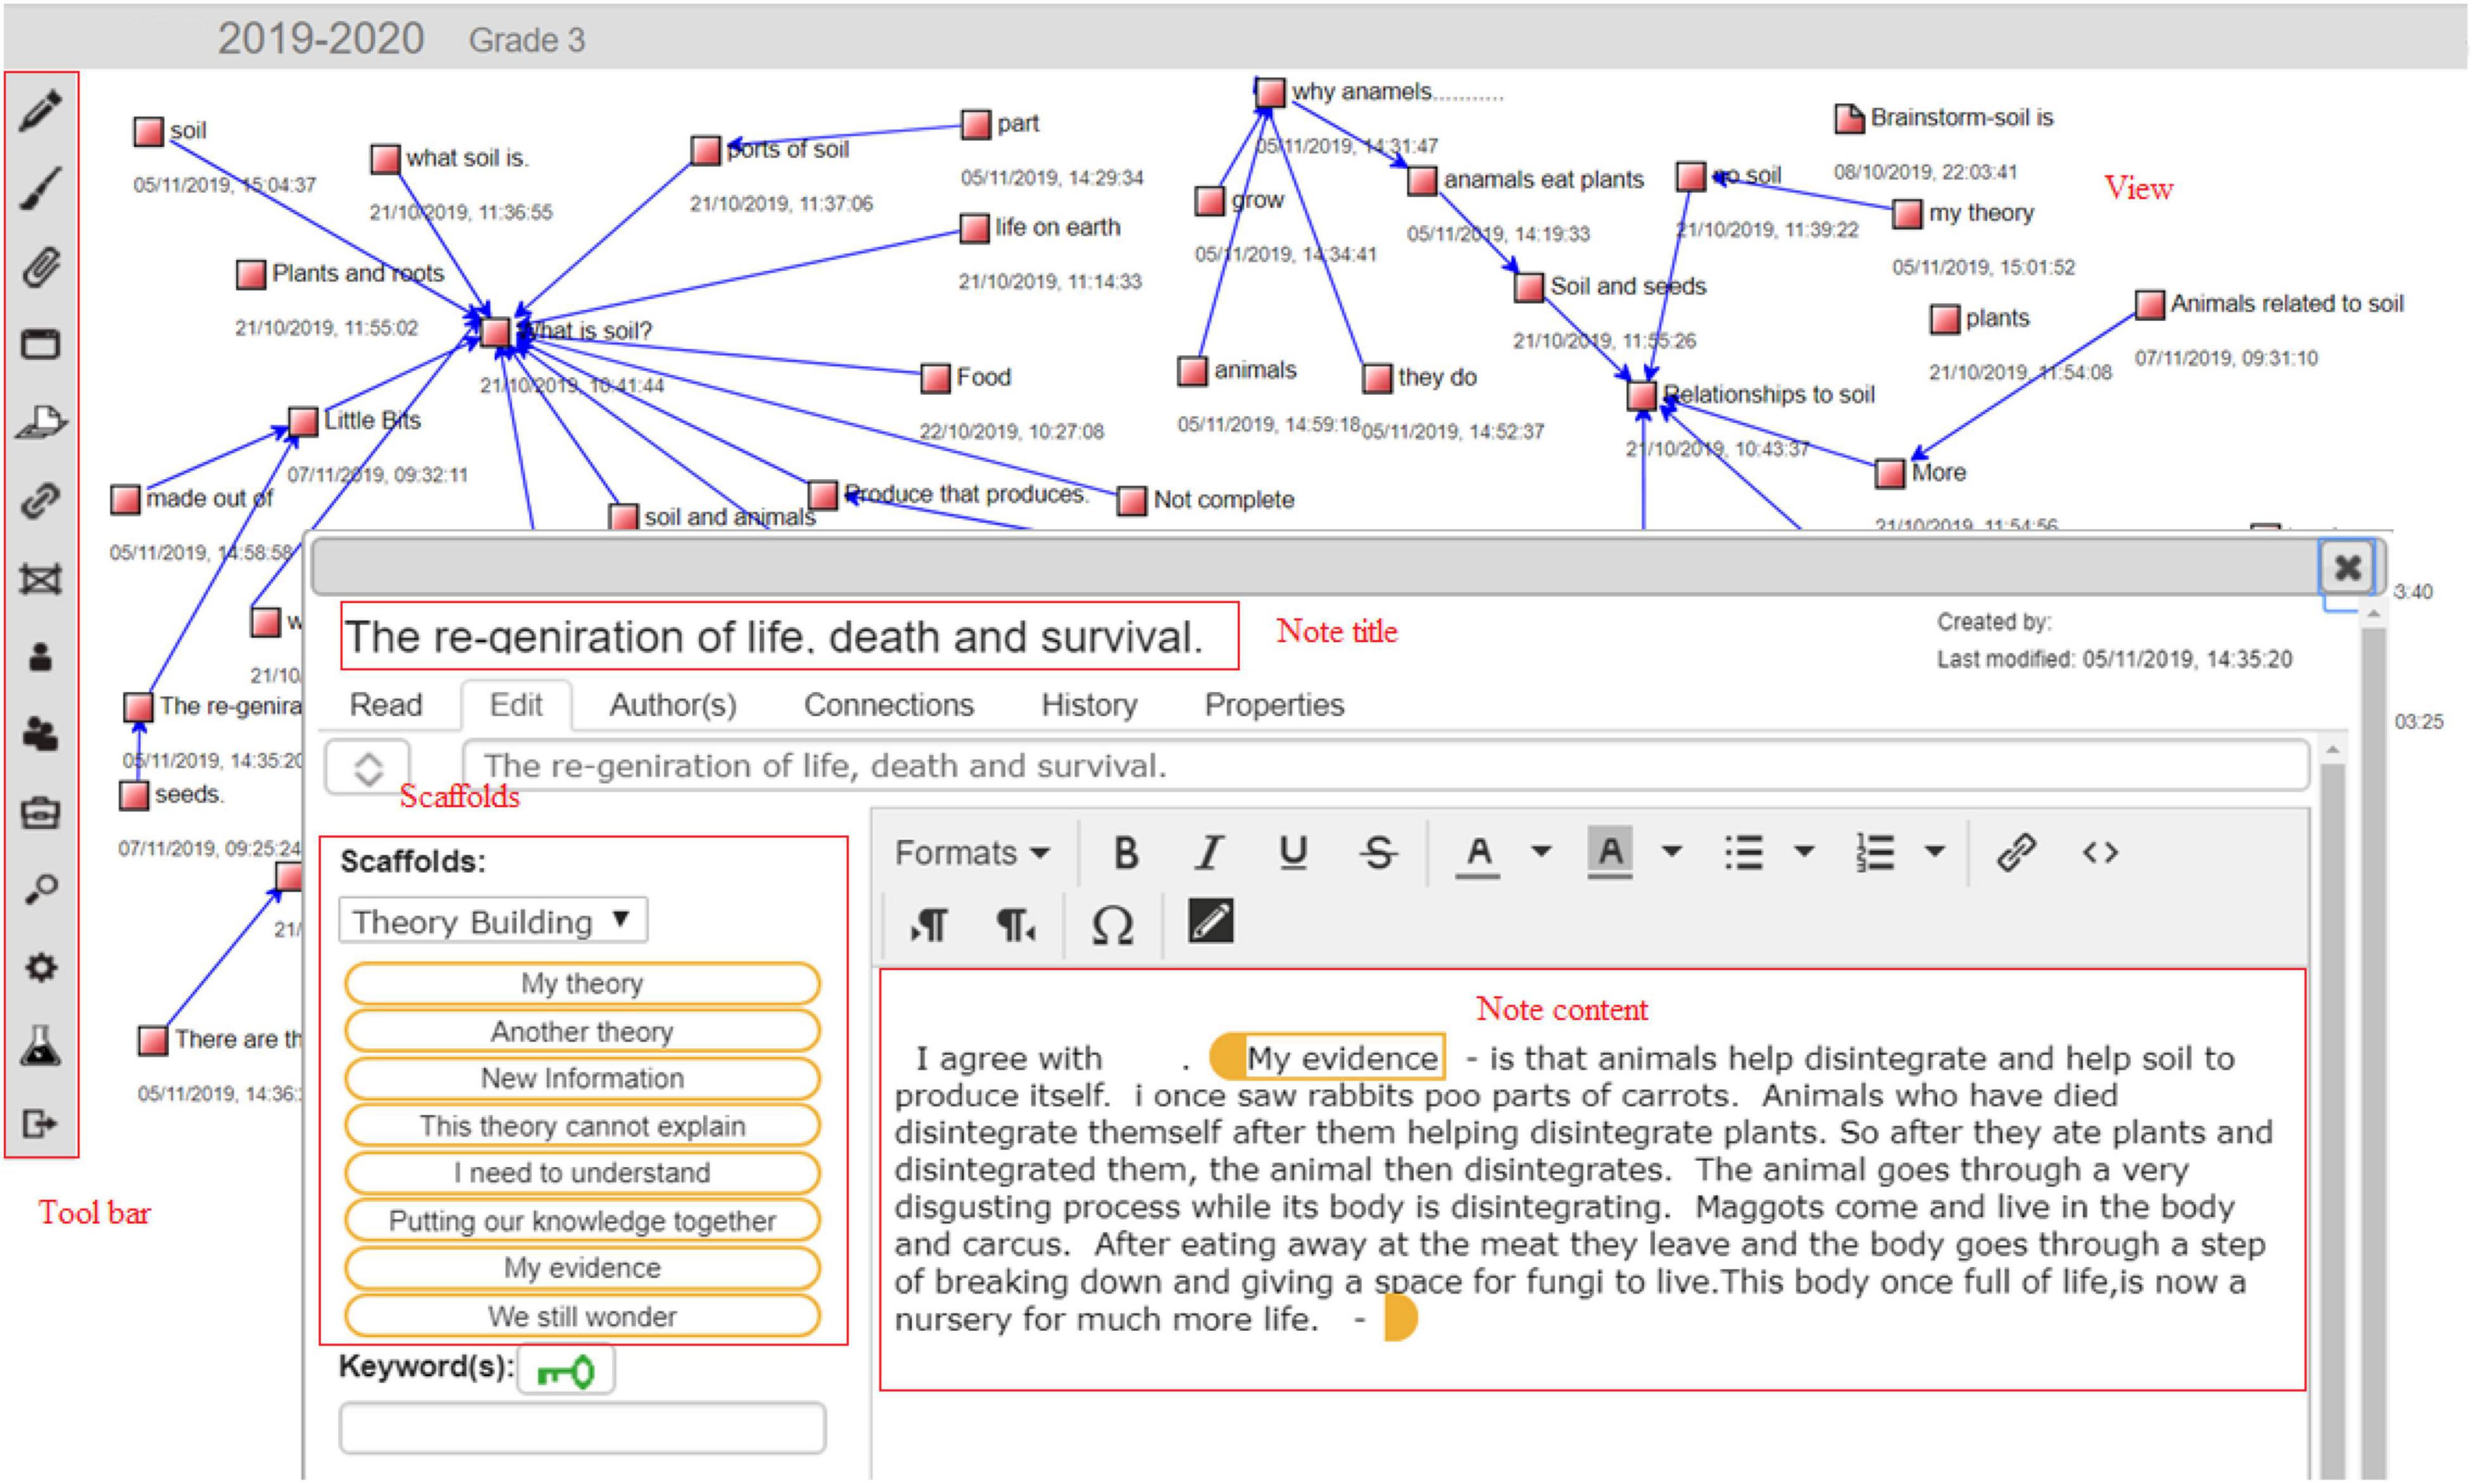Click the chain link tool in sidebar

pos(40,500)
